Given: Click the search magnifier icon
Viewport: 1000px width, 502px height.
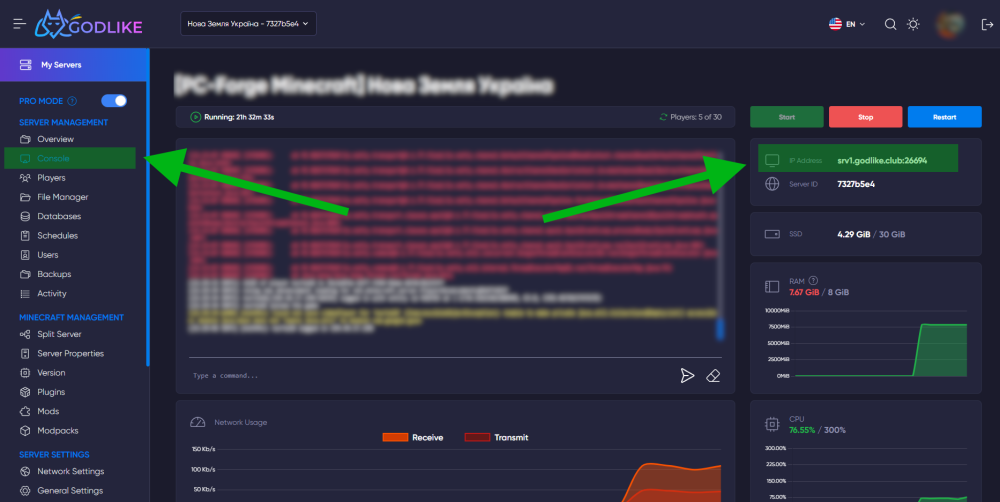Looking at the screenshot, I should (x=890, y=24).
